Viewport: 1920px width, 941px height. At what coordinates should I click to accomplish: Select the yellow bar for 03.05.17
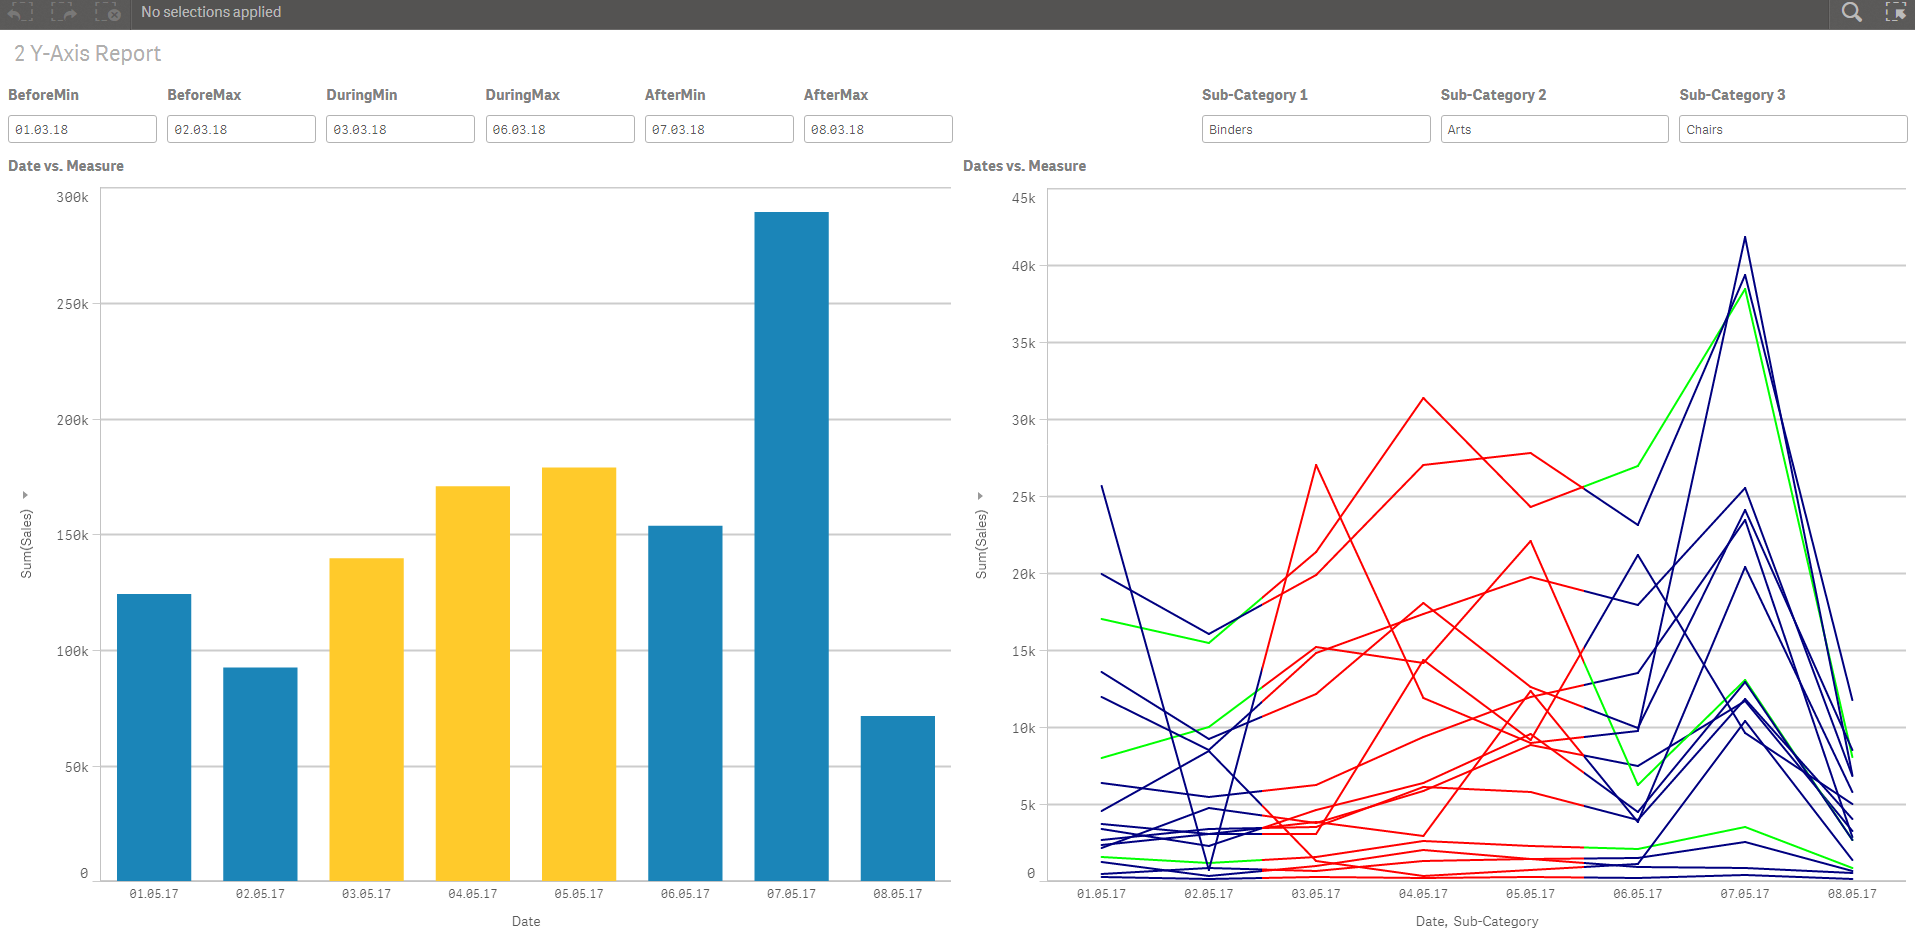click(x=367, y=719)
